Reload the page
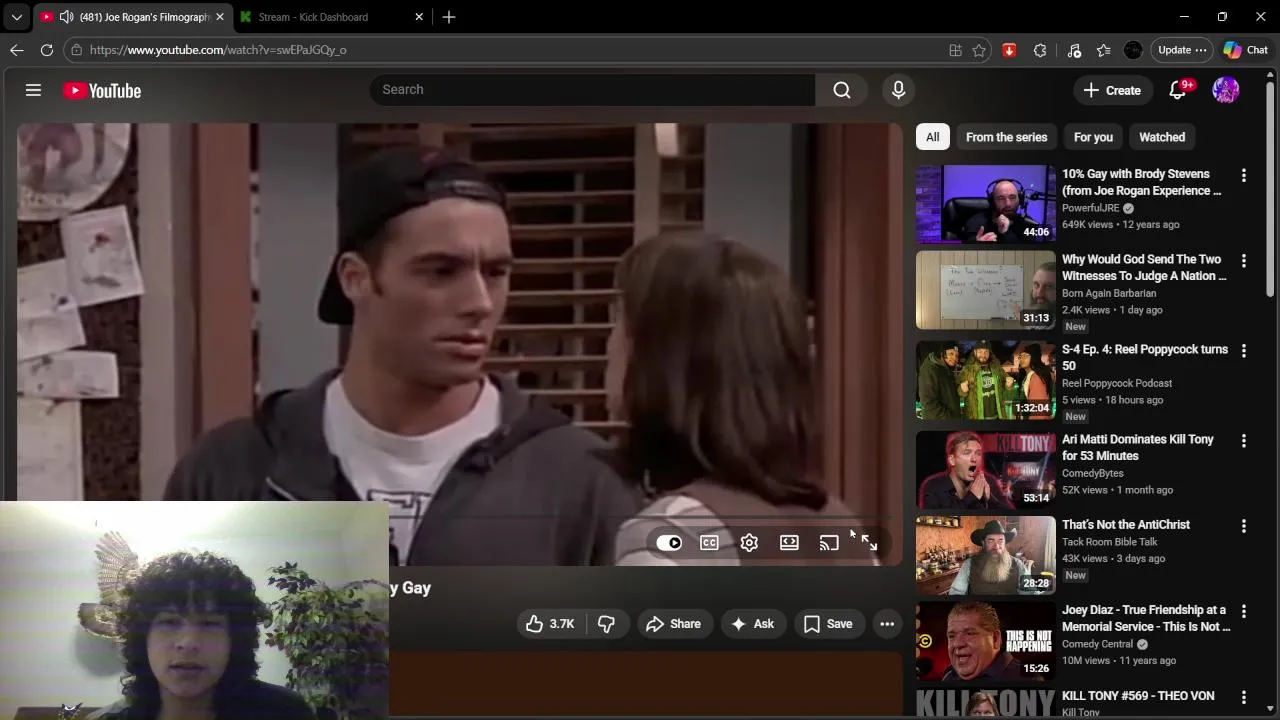The image size is (1280, 720). [x=47, y=50]
